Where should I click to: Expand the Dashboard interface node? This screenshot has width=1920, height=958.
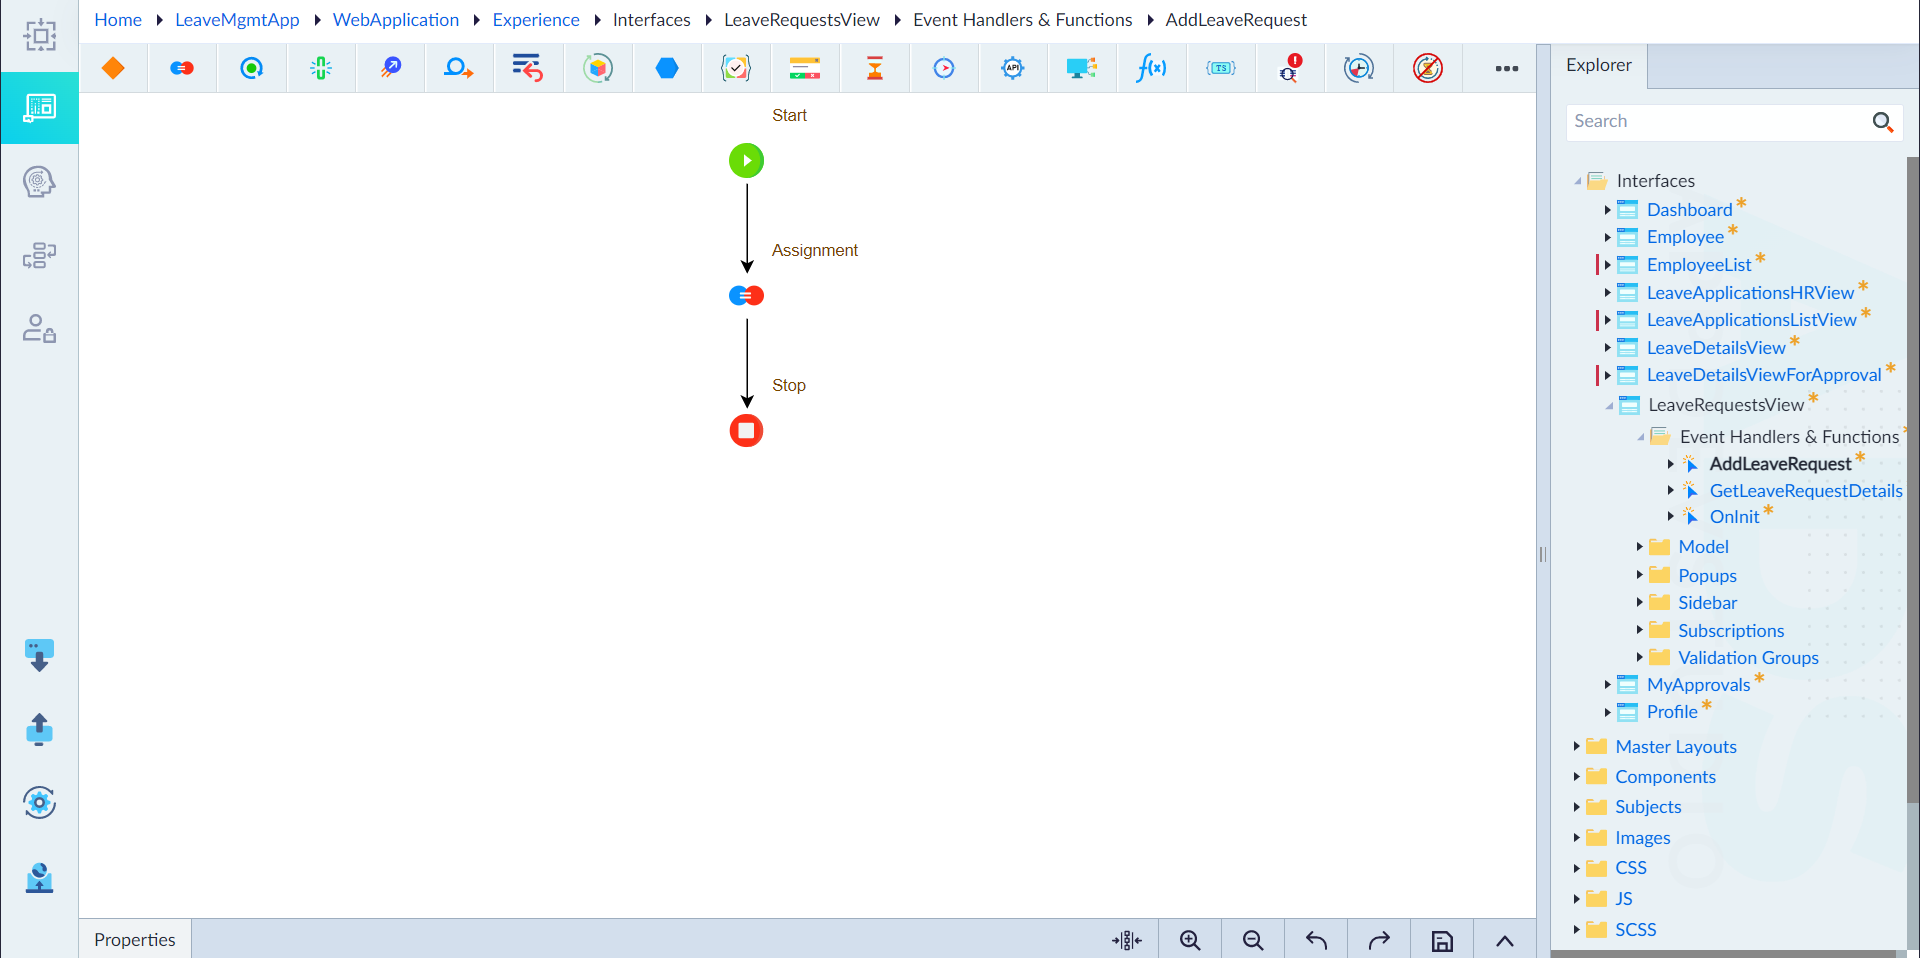tap(1607, 210)
